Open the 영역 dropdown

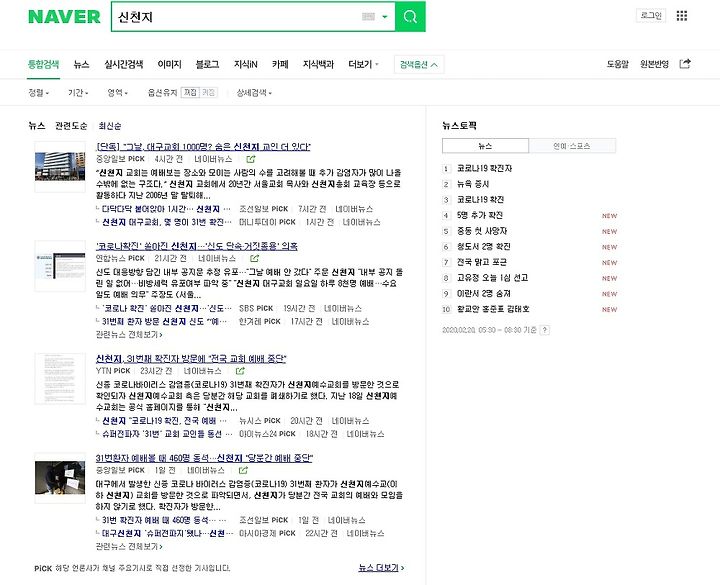point(117,93)
